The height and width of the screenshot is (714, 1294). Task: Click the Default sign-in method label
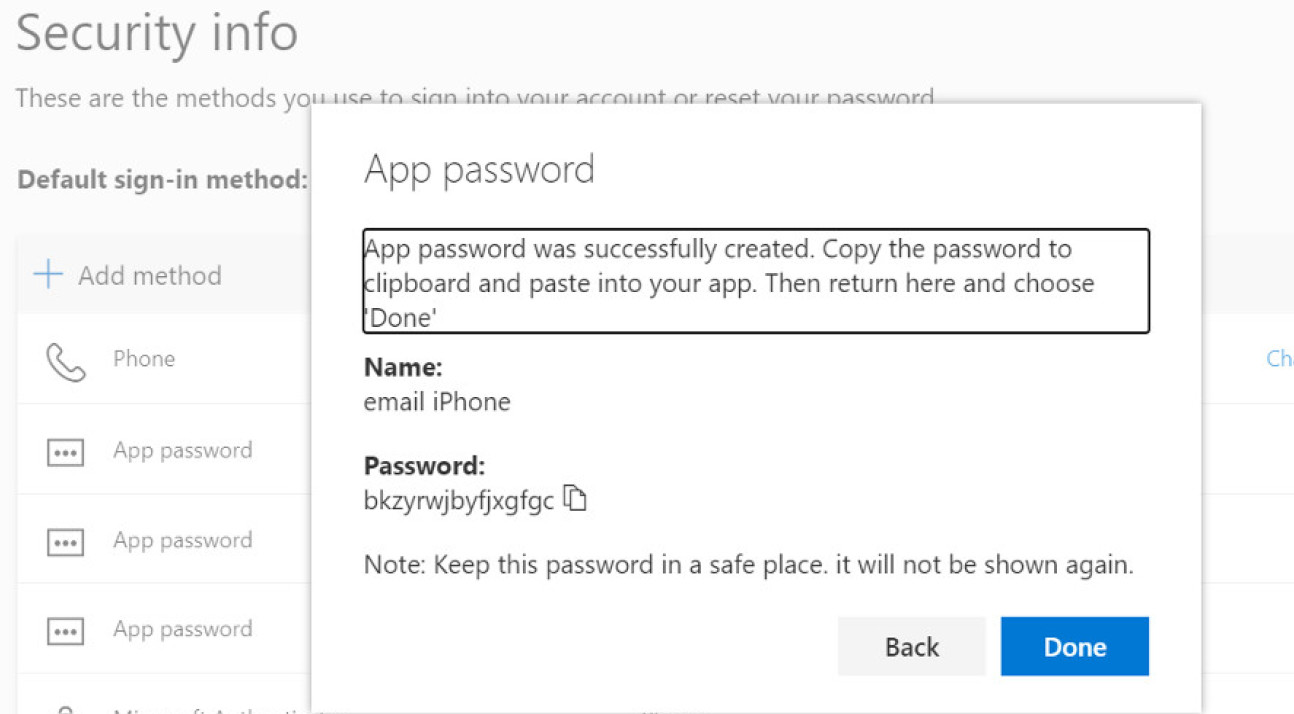point(163,181)
